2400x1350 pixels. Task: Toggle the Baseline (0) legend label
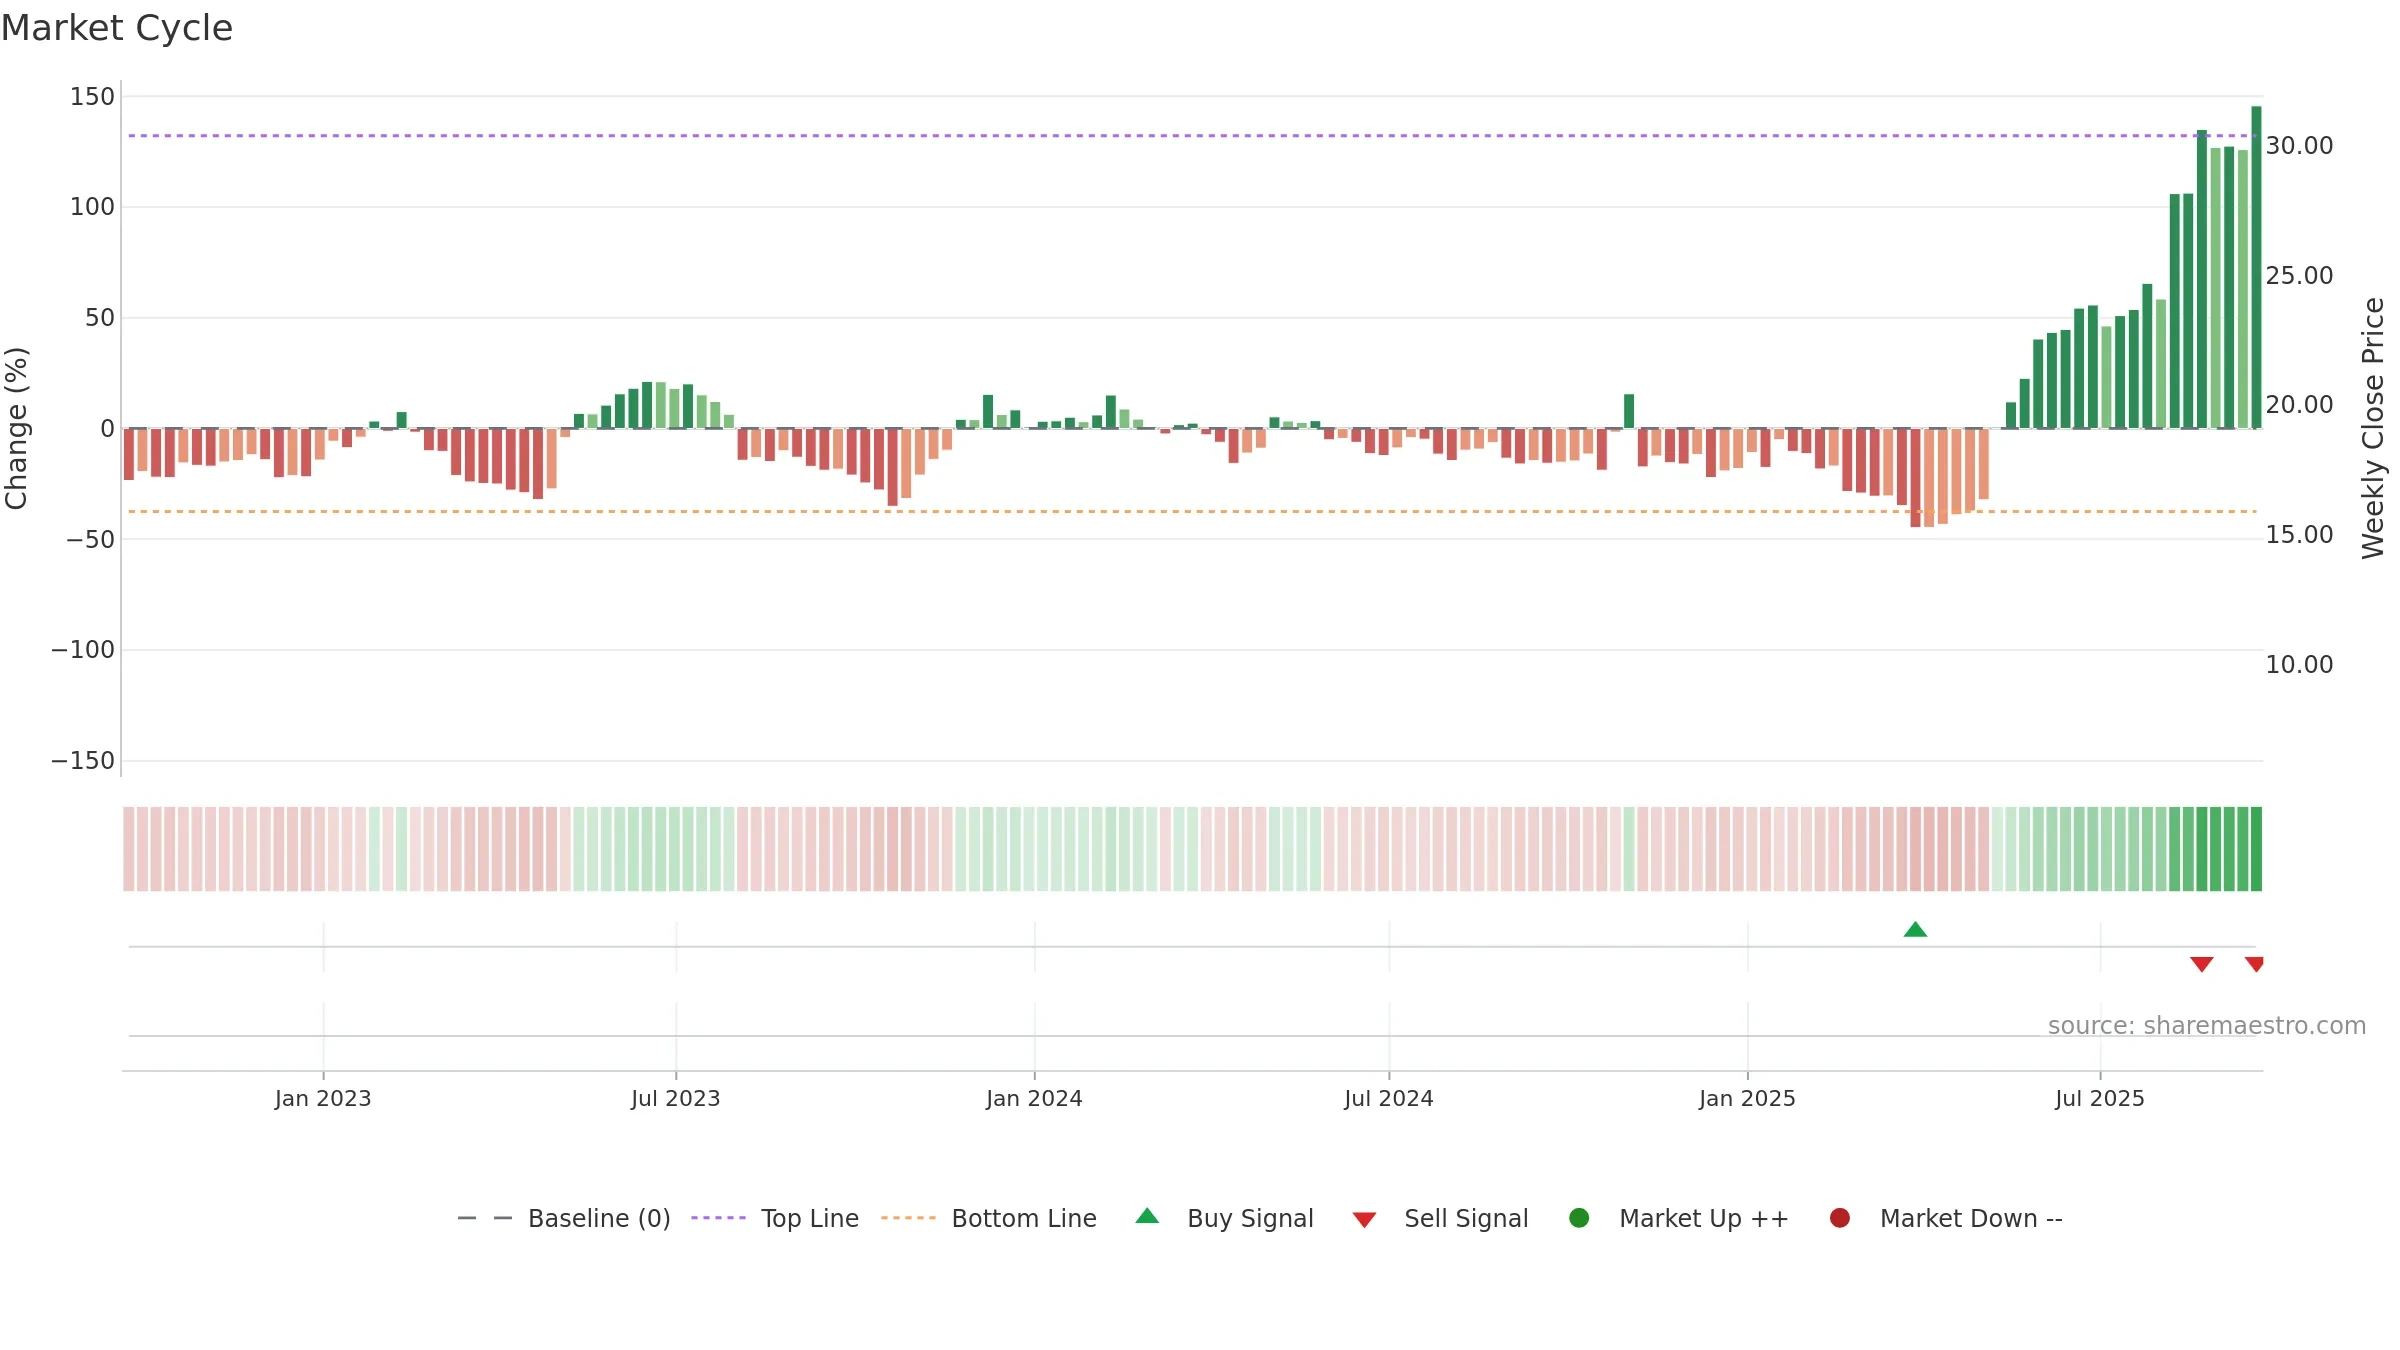click(x=599, y=1219)
